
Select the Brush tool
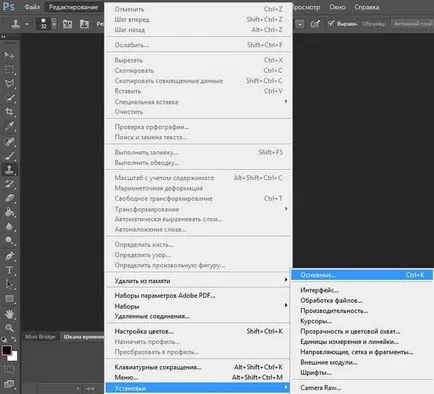tap(9, 156)
